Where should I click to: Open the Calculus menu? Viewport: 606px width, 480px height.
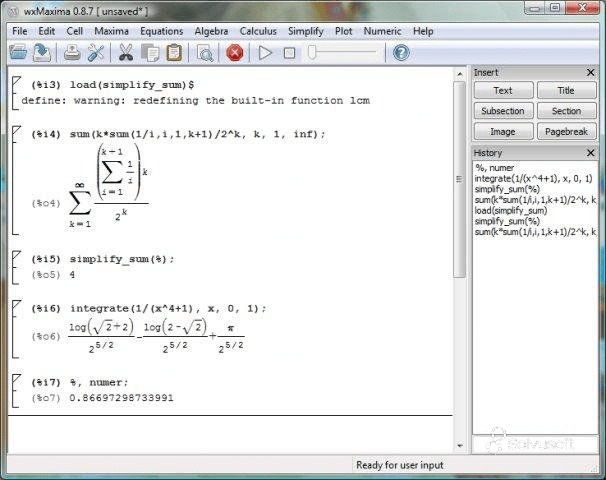pyautogui.click(x=258, y=31)
